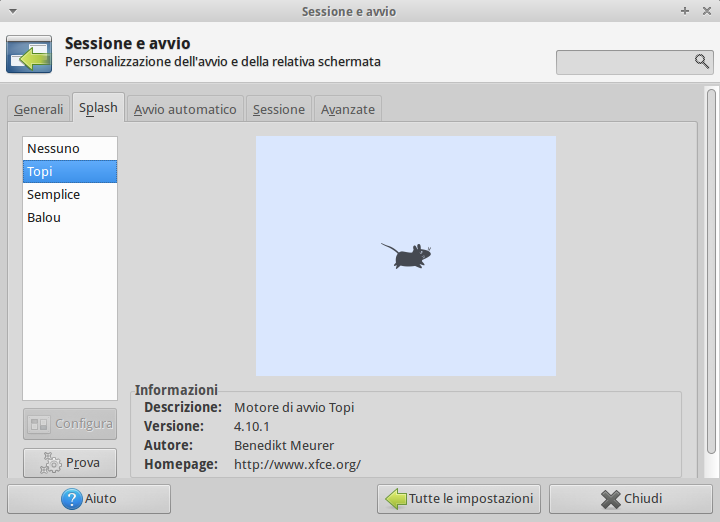
Task: Select Balou from the splash list
Action: point(44,217)
